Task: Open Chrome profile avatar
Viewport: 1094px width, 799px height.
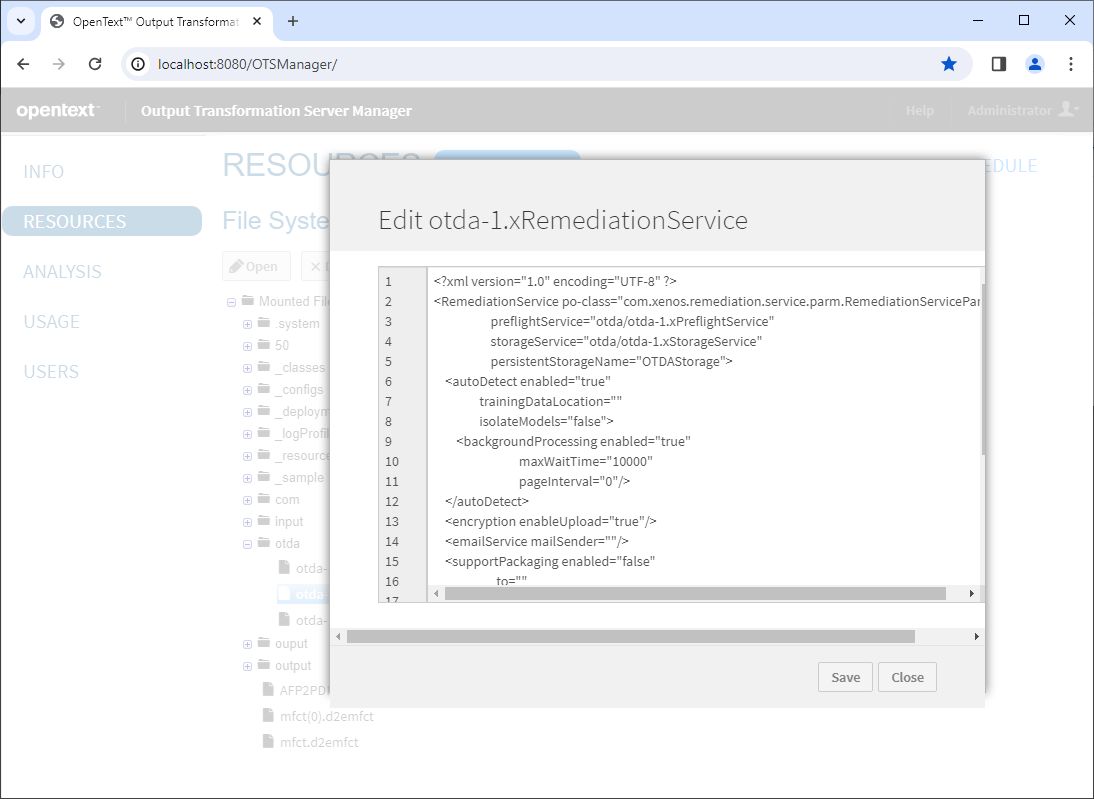Action: click(x=1035, y=64)
